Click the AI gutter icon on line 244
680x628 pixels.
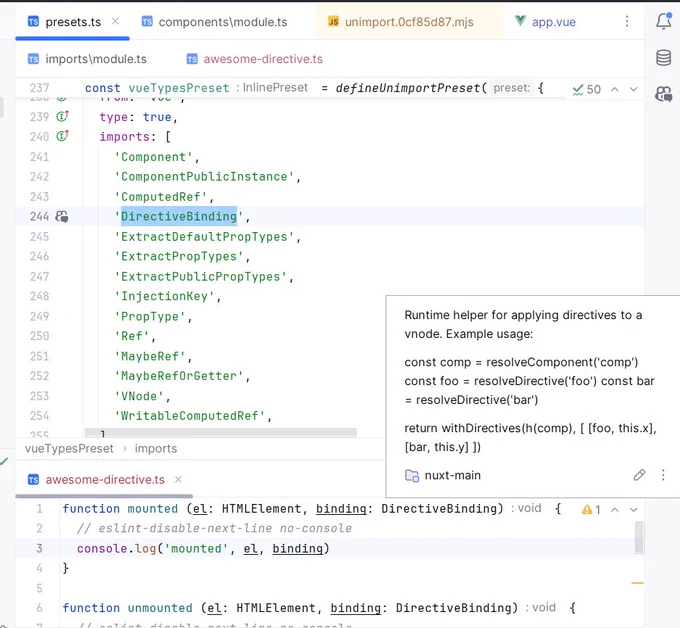click(62, 216)
